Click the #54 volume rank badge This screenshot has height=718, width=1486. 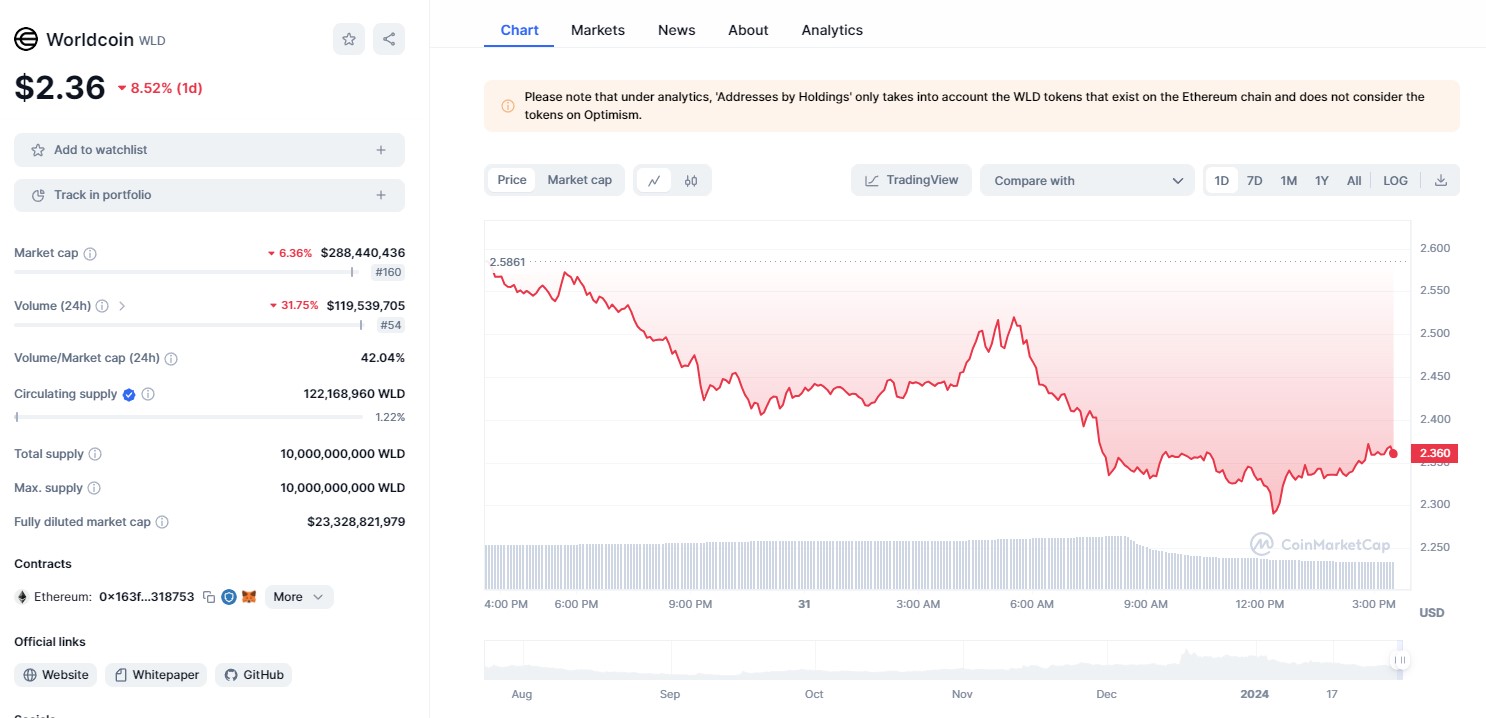[x=391, y=325]
